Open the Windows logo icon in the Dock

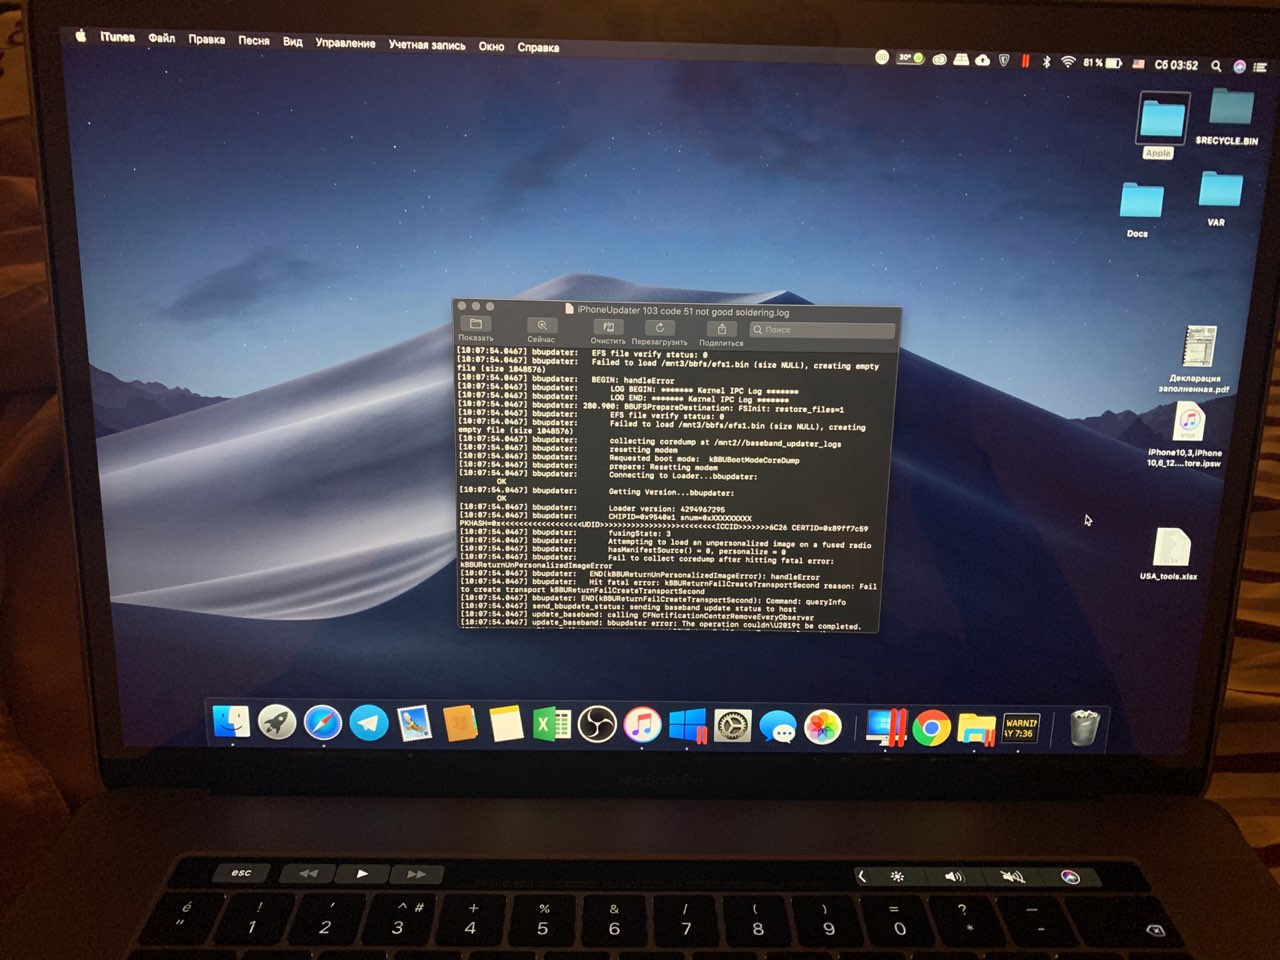click(x=688, y=726)
